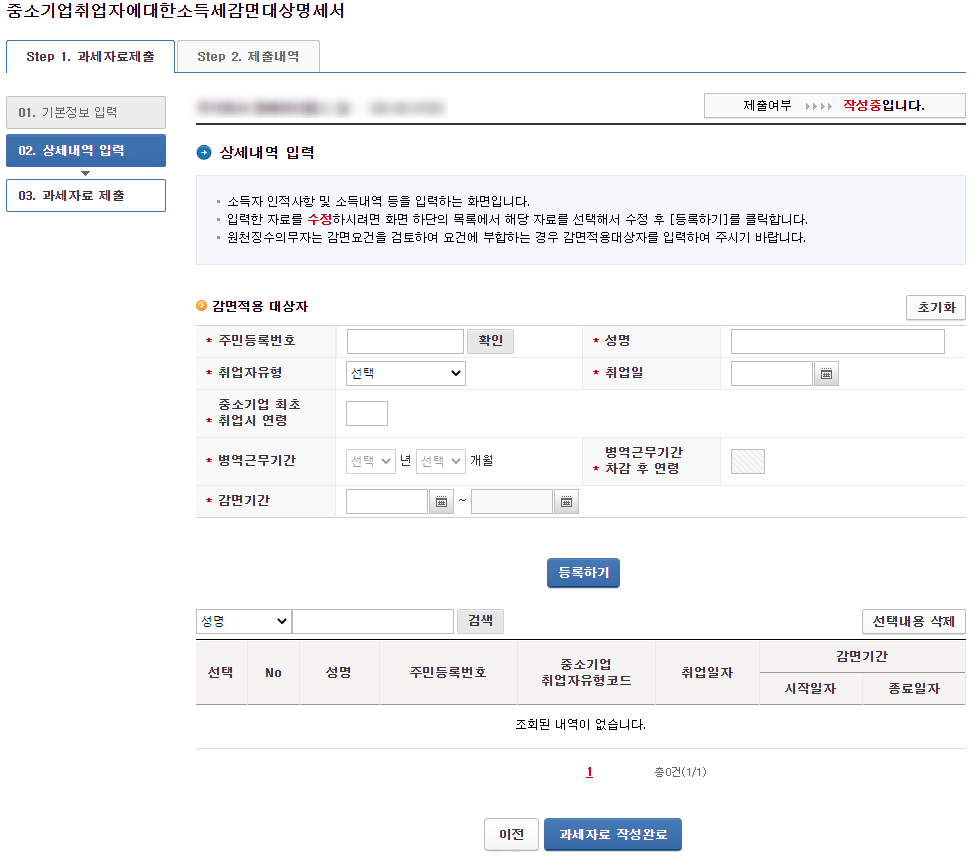Go to page 1 link
The image size is (978, 865).
point(589,772)
